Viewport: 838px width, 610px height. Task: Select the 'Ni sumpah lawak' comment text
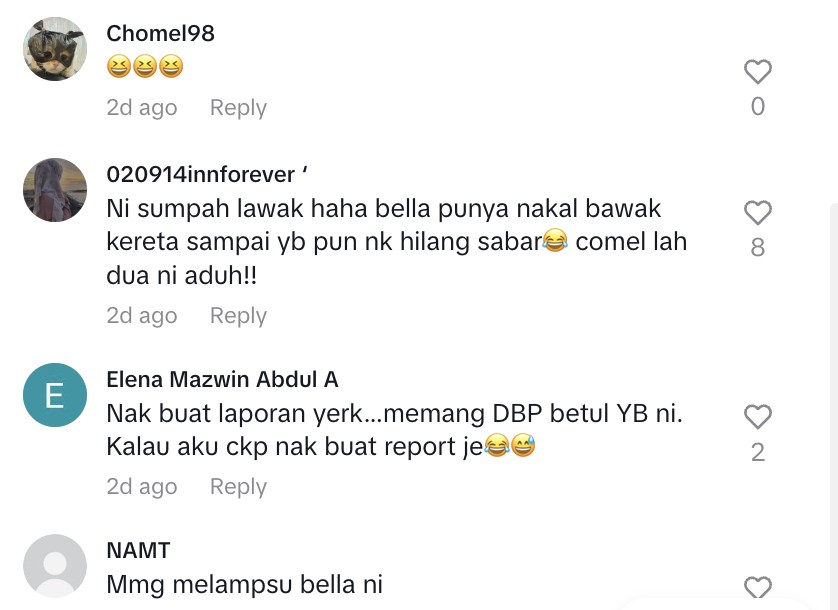(397, 242)
